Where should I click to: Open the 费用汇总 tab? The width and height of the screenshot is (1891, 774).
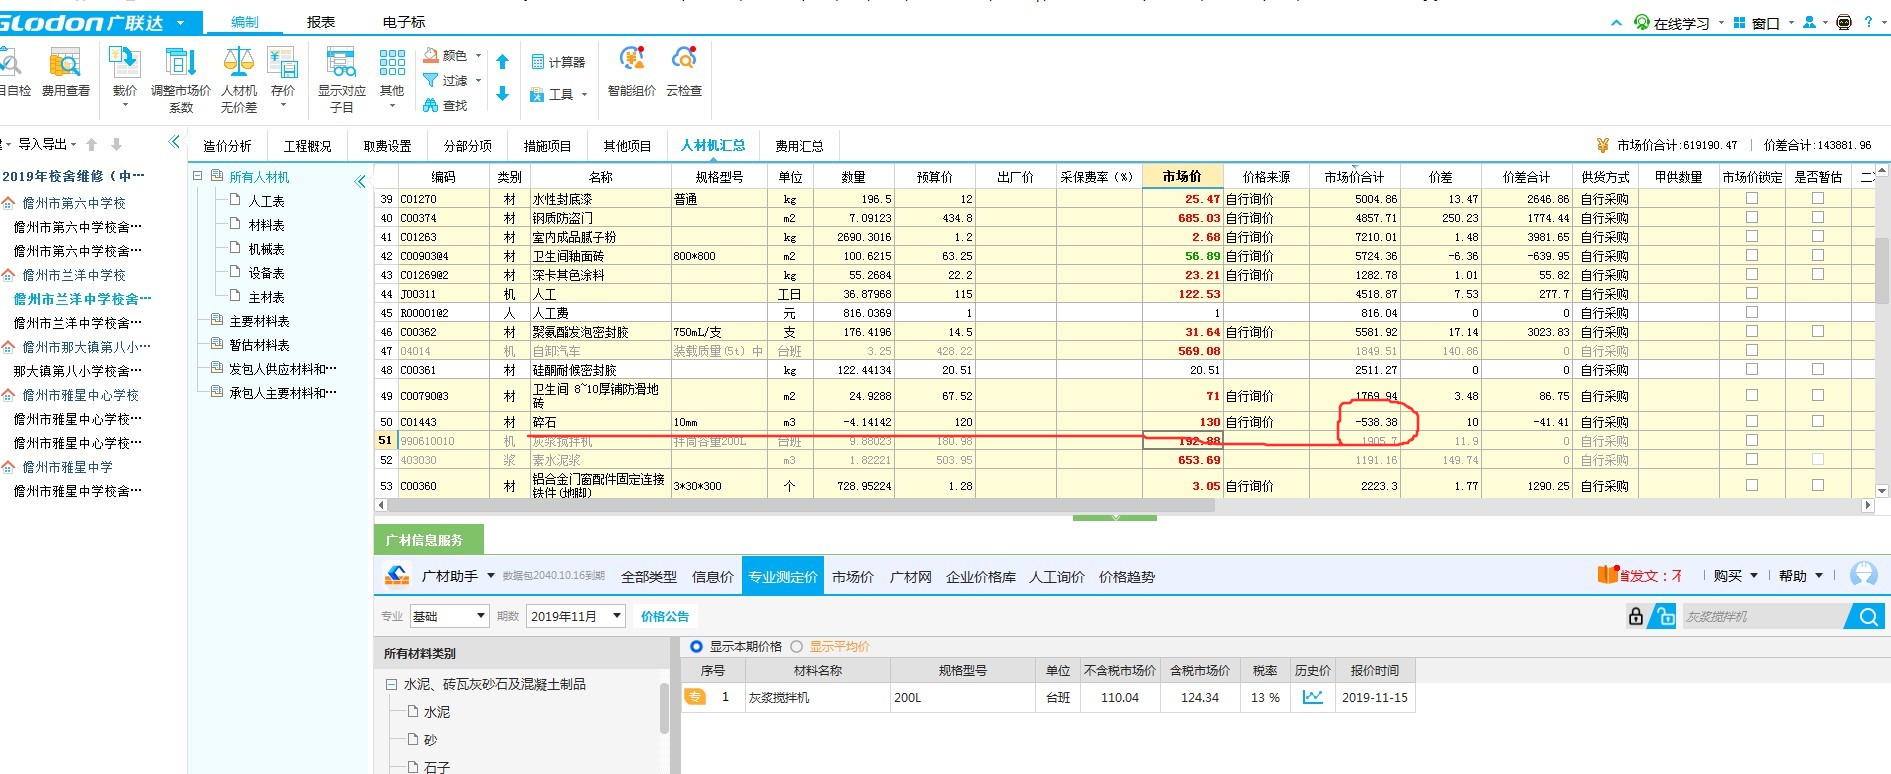coord(800,146)
